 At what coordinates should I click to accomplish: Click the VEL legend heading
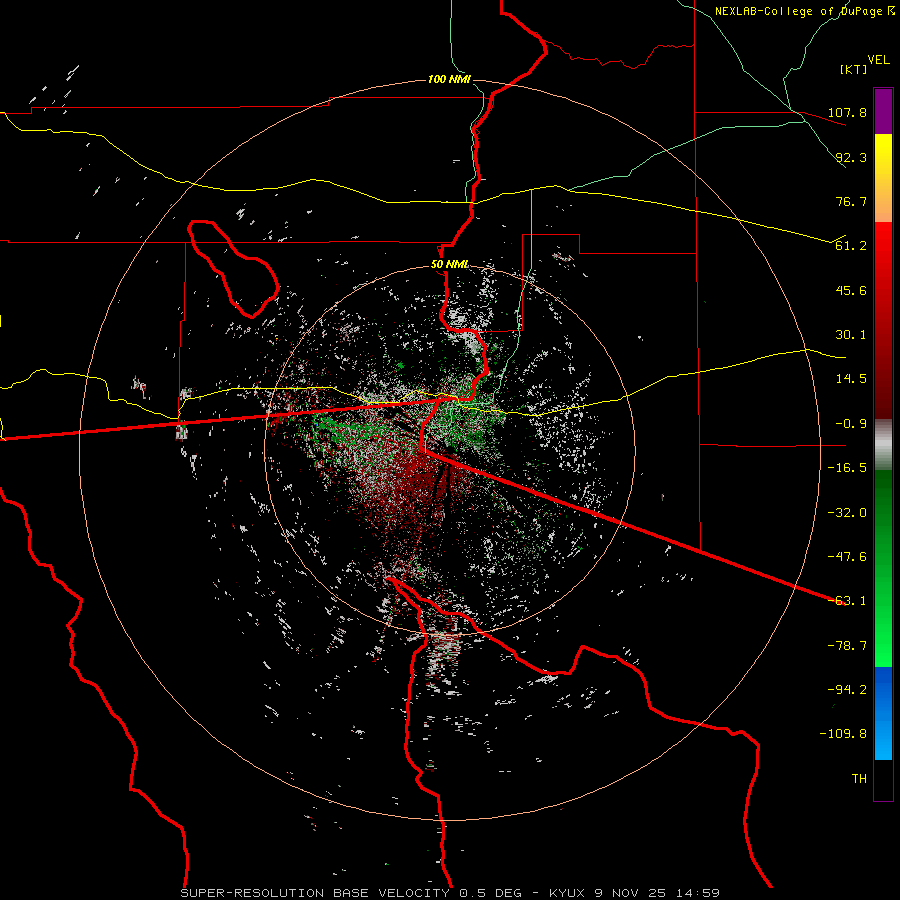click(878, 60)
